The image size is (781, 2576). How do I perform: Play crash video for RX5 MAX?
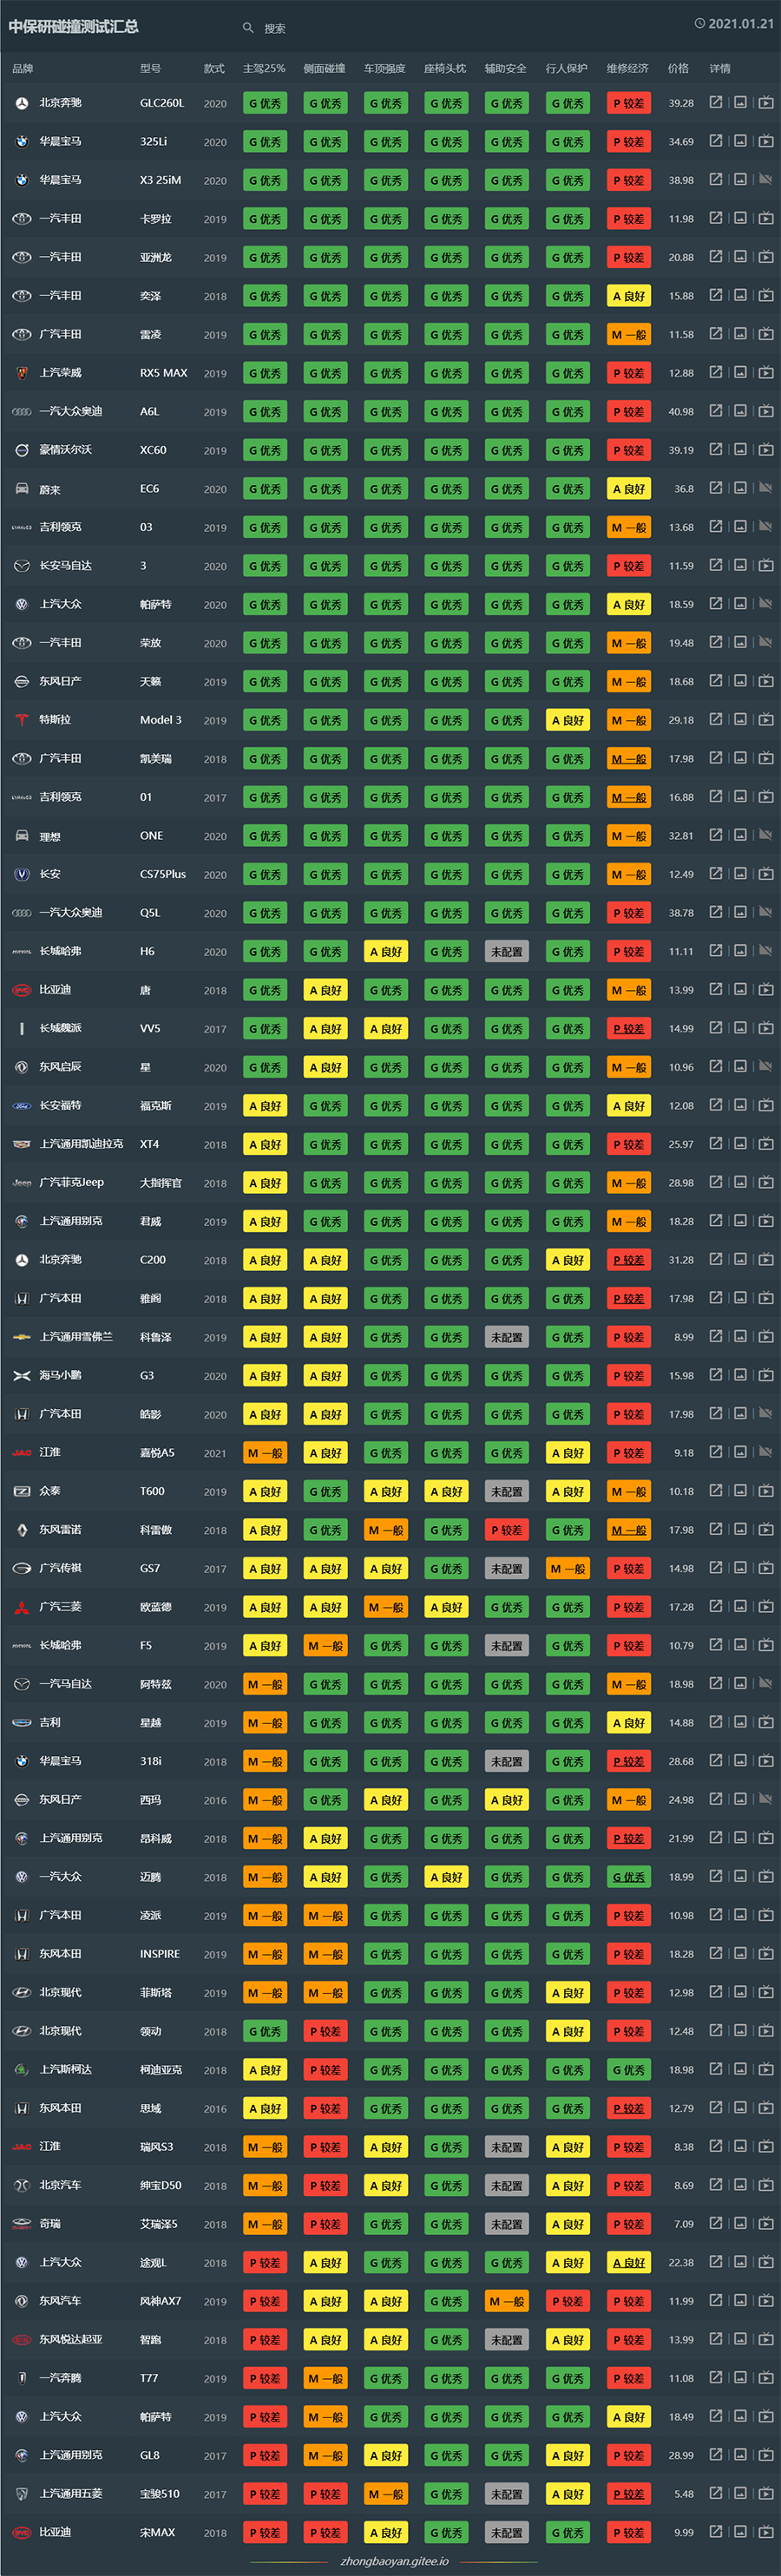point(766,372)
